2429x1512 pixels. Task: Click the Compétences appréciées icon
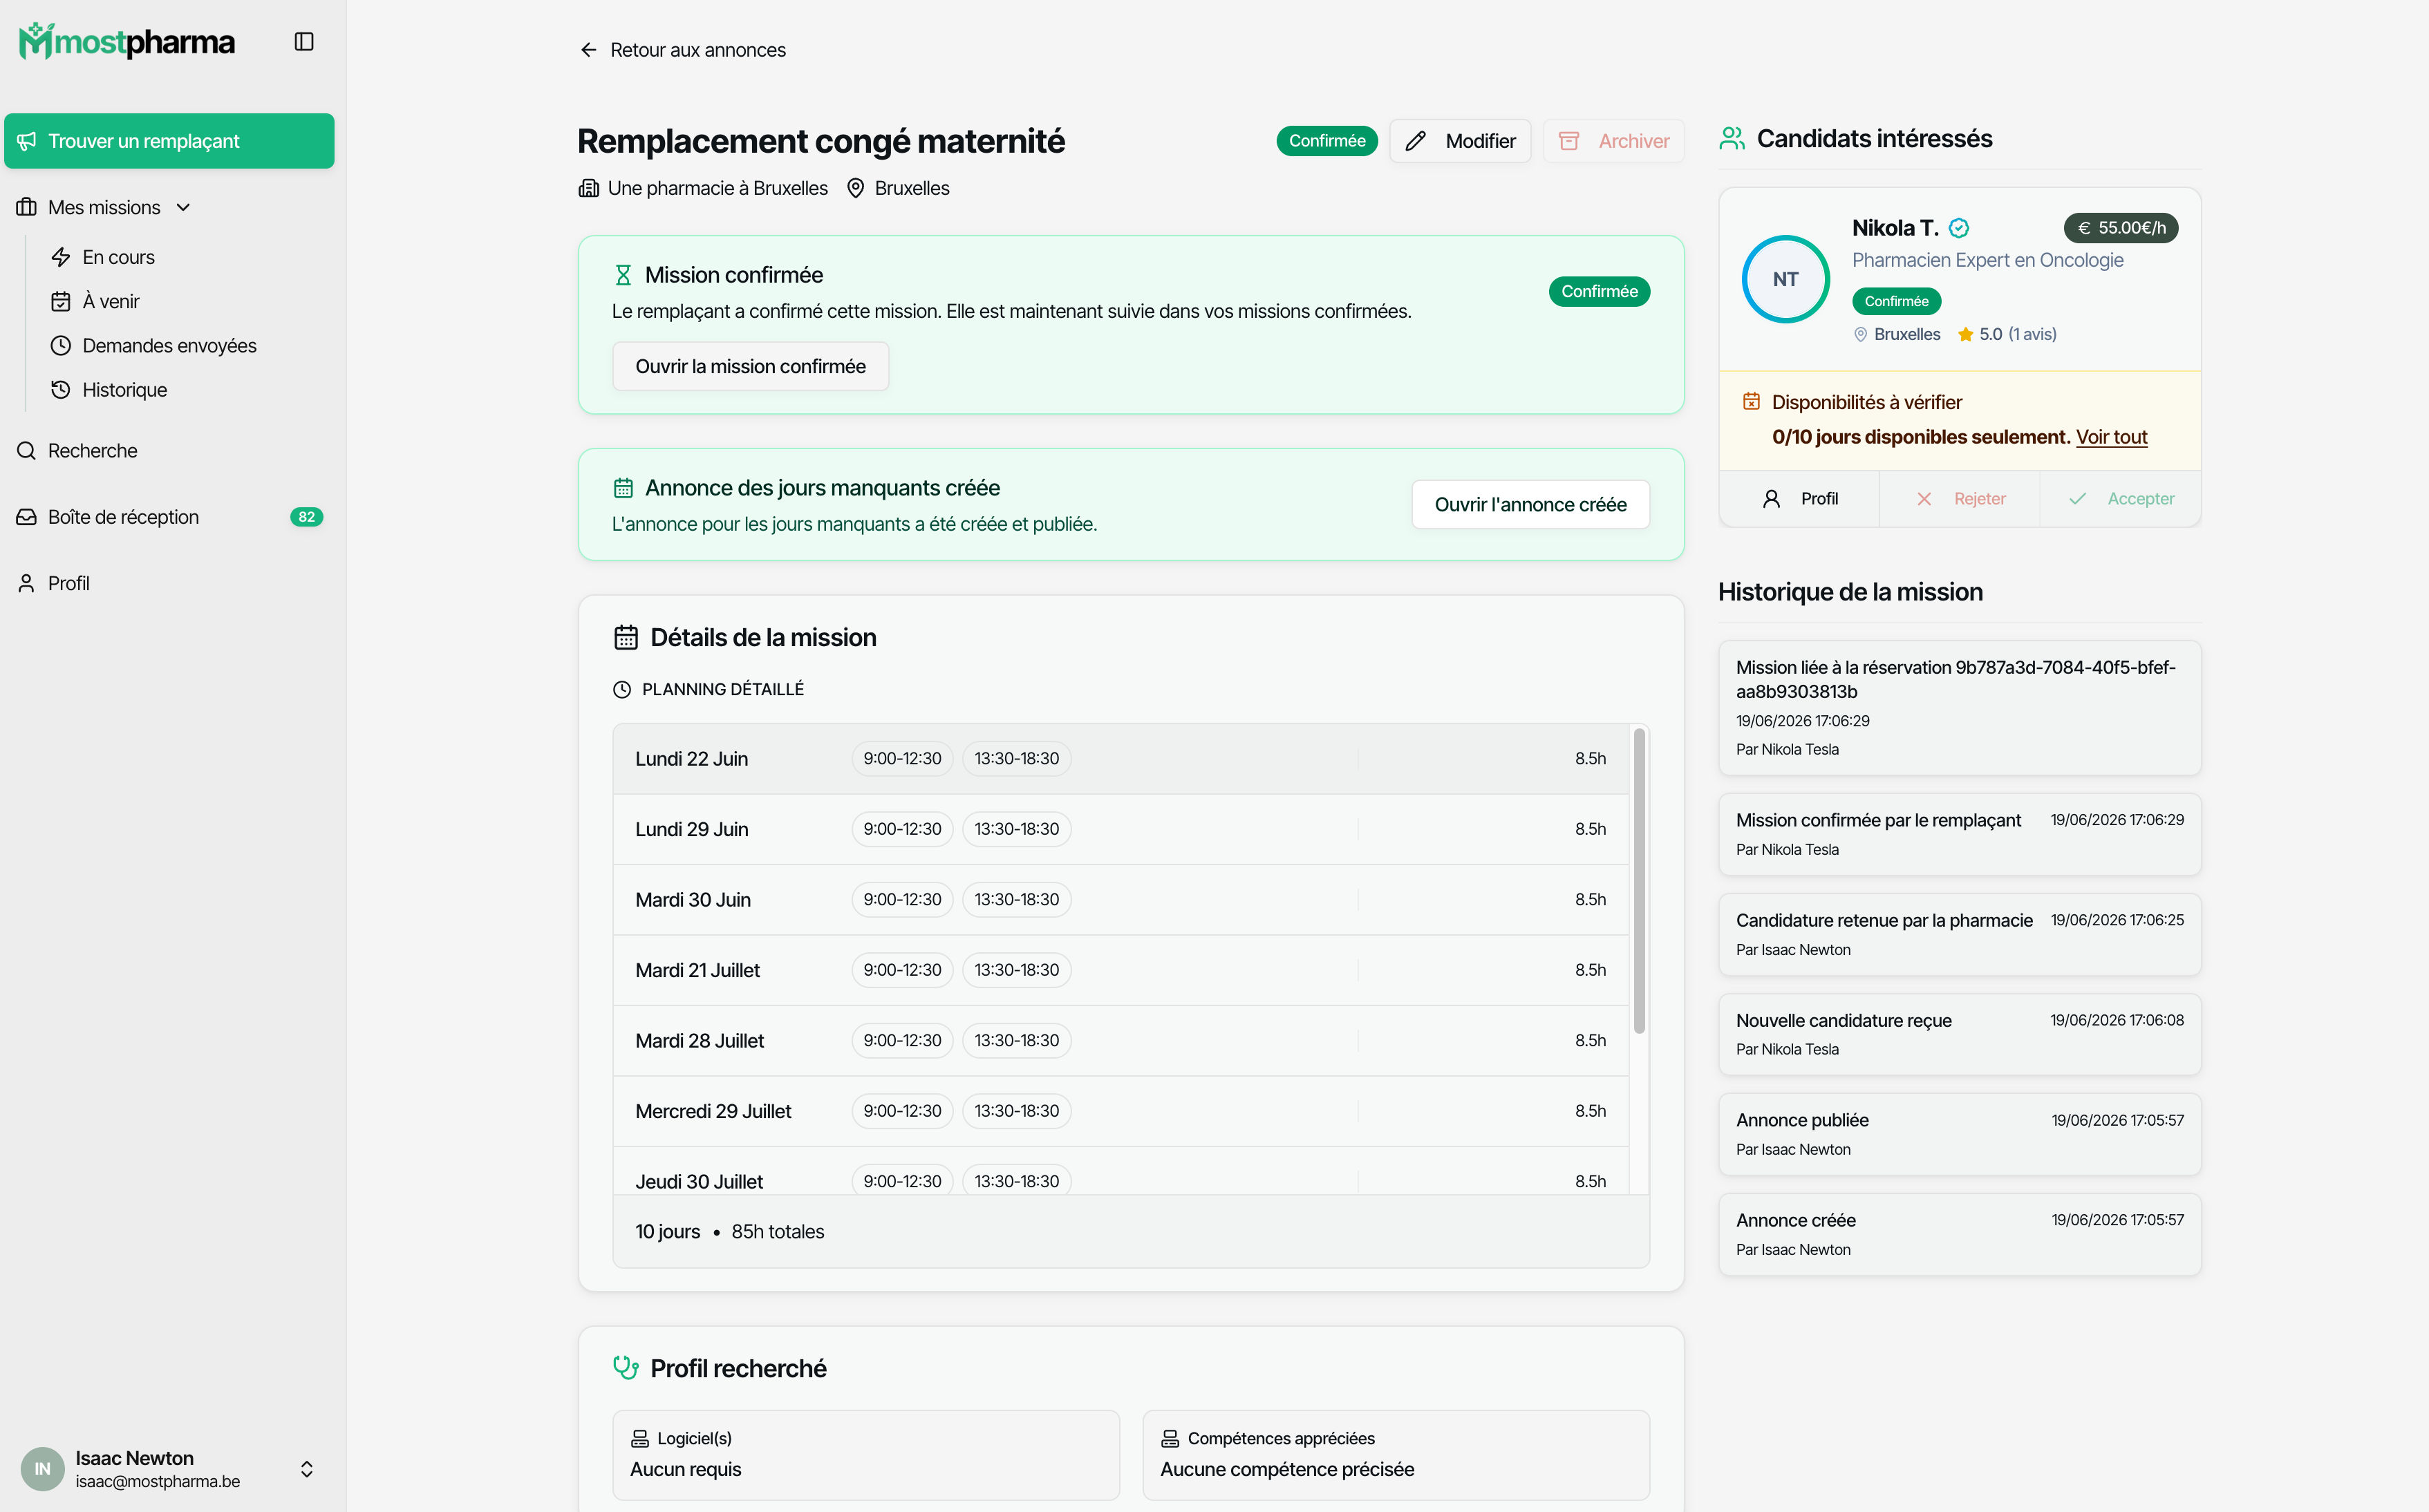1170,1438
